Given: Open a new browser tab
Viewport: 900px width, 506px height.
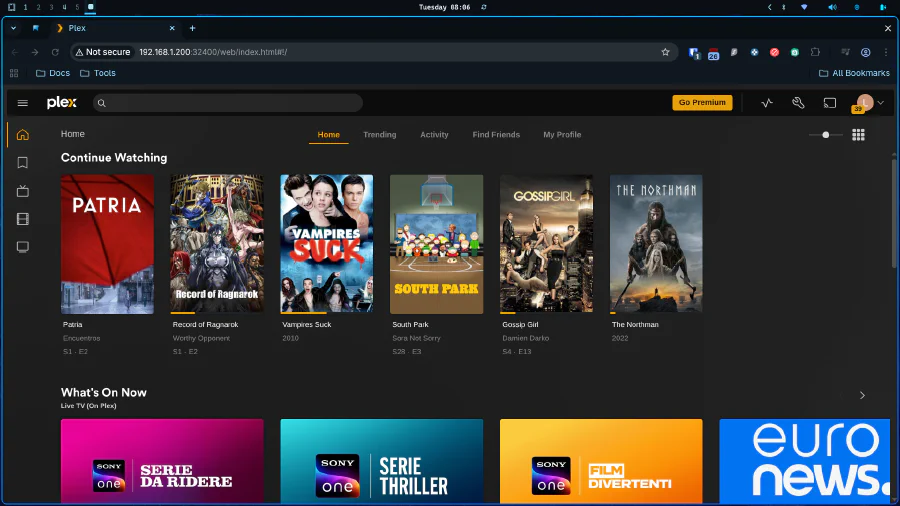Looking at the screenshot, I should pos(192,28).
